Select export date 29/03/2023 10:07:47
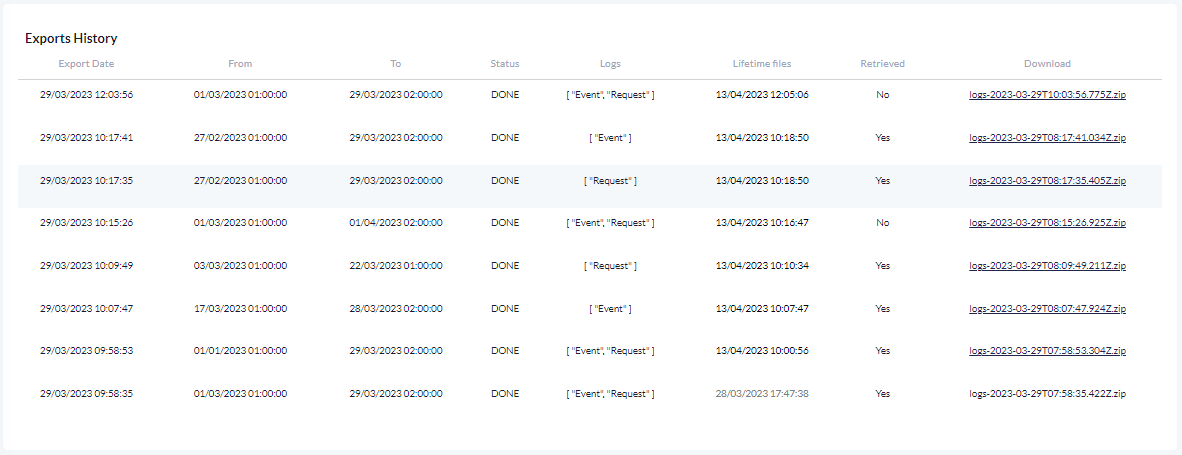The height and width of the screenshot is (455, 1182). point(87,309)
